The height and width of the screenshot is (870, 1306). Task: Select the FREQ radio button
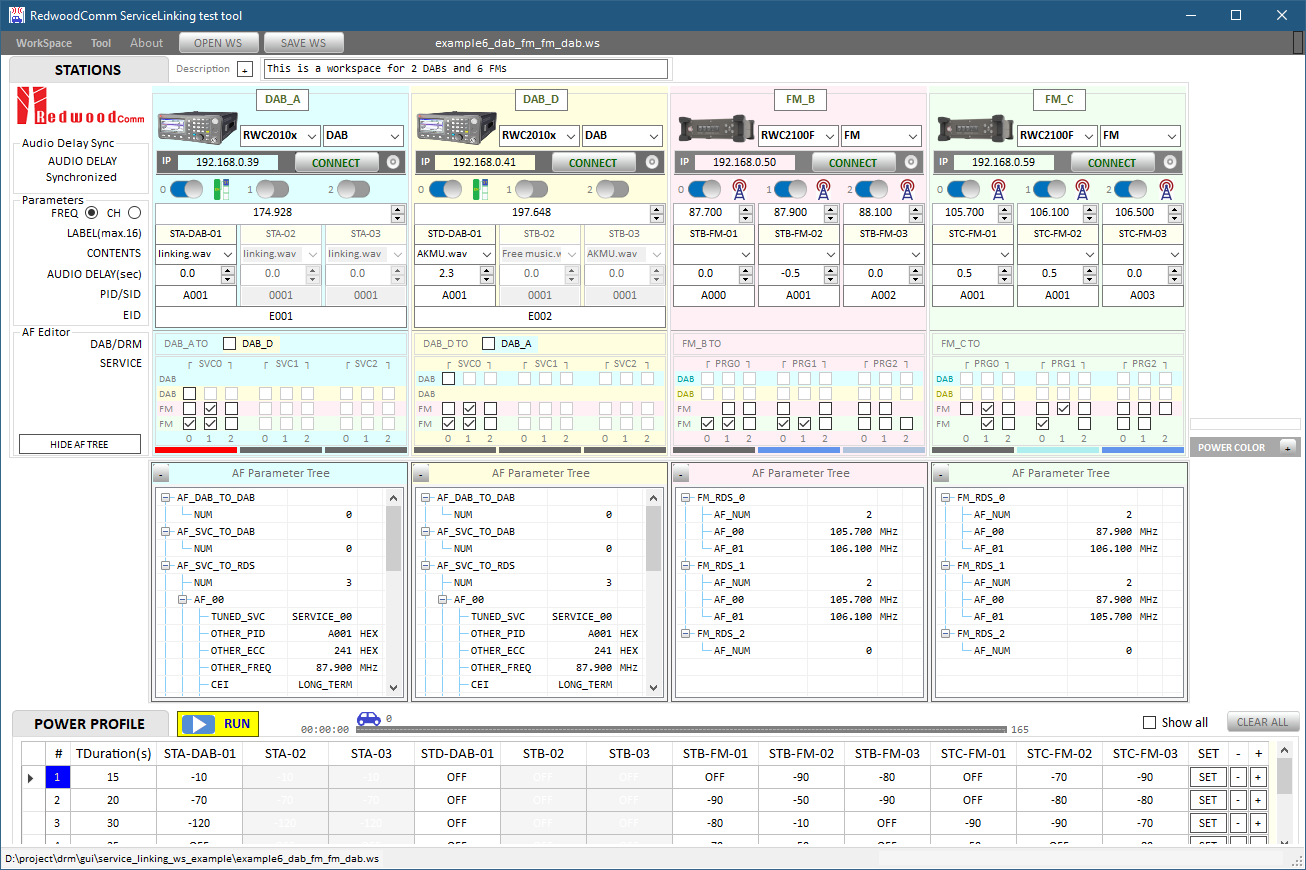91,213
